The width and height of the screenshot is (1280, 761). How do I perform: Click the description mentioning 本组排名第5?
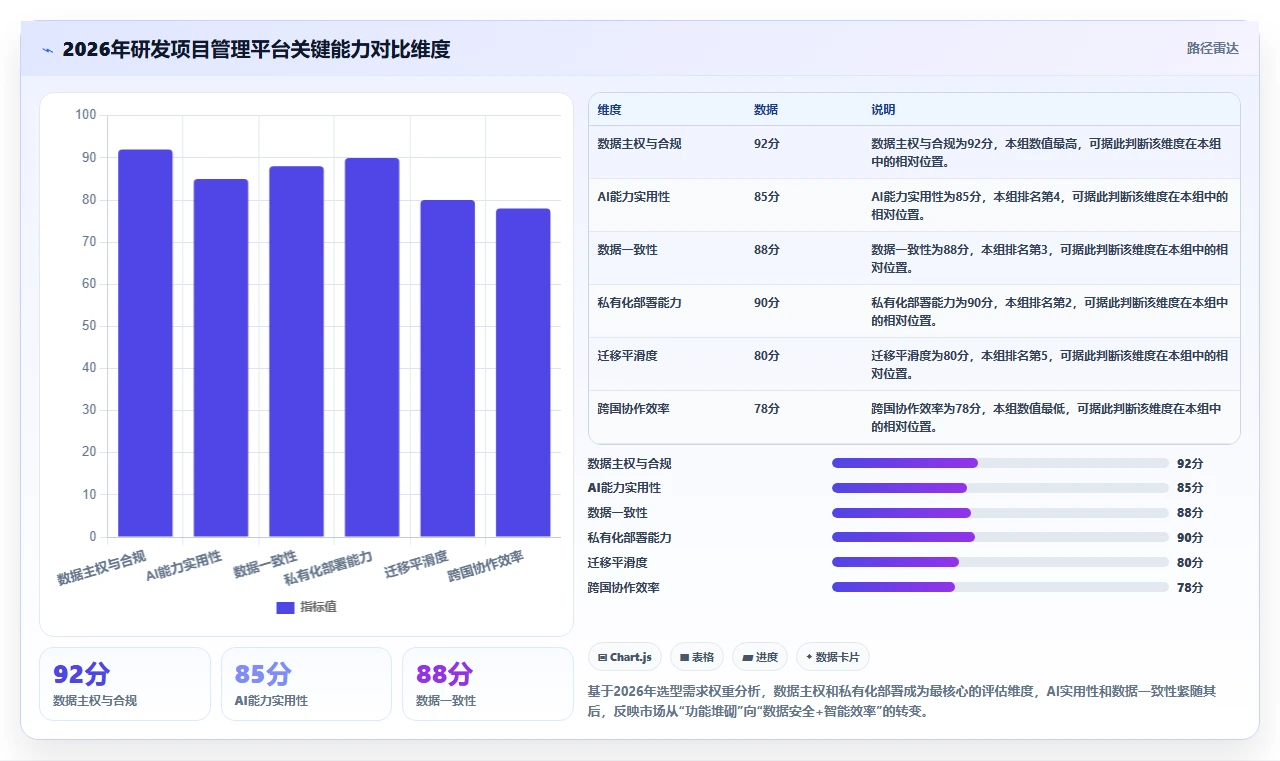1050,365
